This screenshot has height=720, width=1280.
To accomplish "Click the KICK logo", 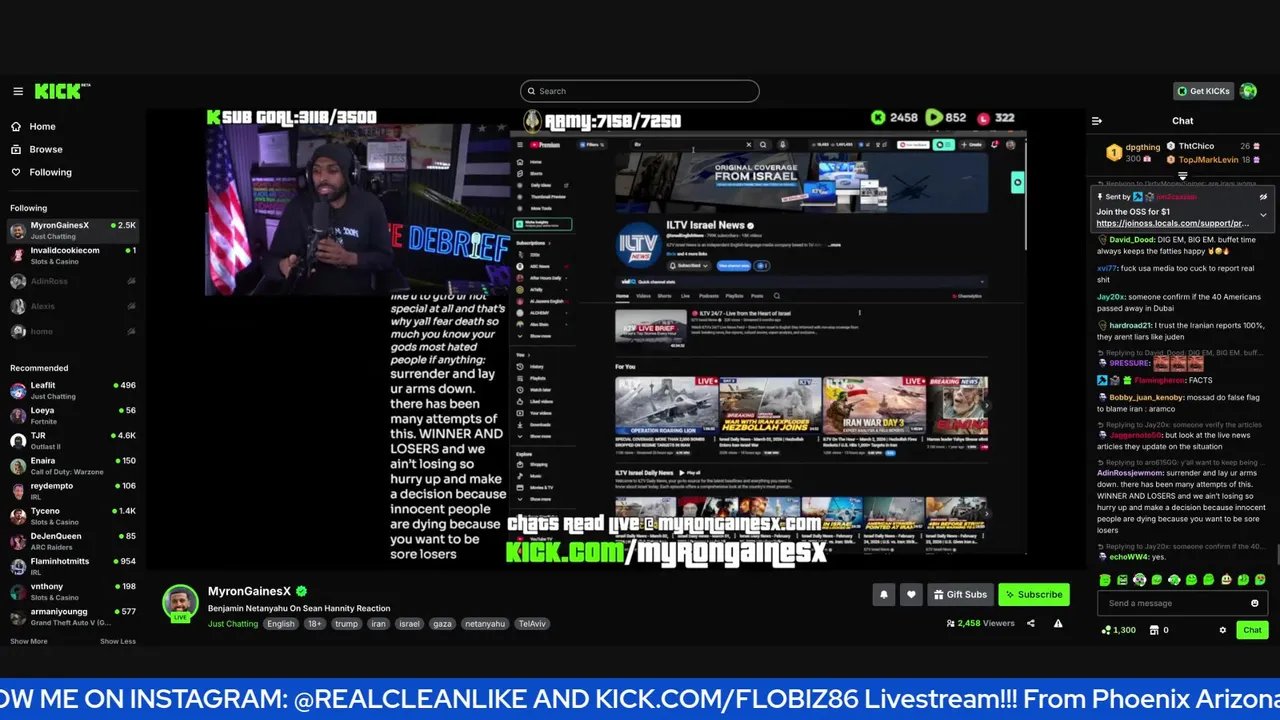I will pyautogui.click(x=62, y=91).
